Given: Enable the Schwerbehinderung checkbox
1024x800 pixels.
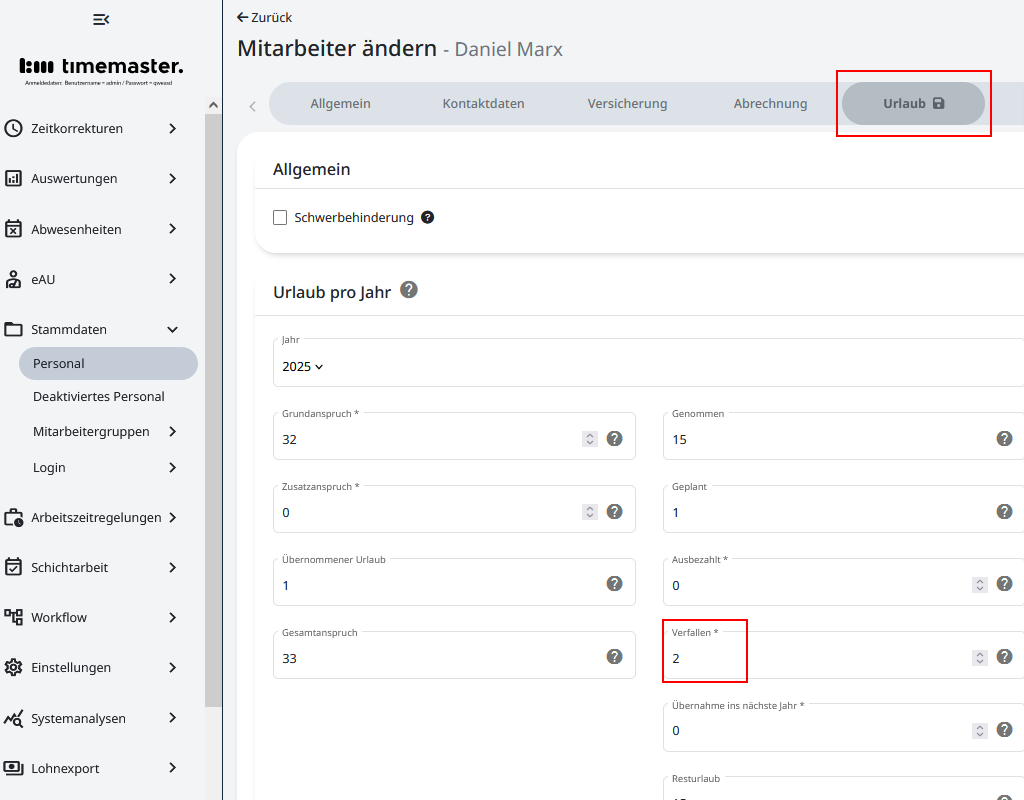Looking at the screenshot, I should point(280,218).
